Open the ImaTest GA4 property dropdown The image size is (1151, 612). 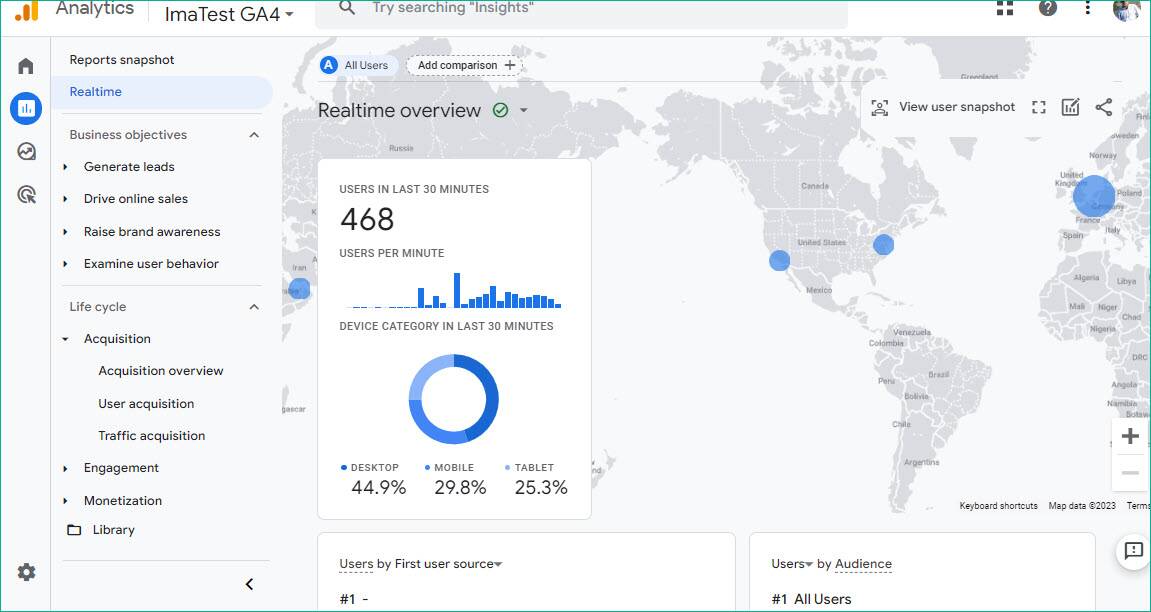point(229,14)
